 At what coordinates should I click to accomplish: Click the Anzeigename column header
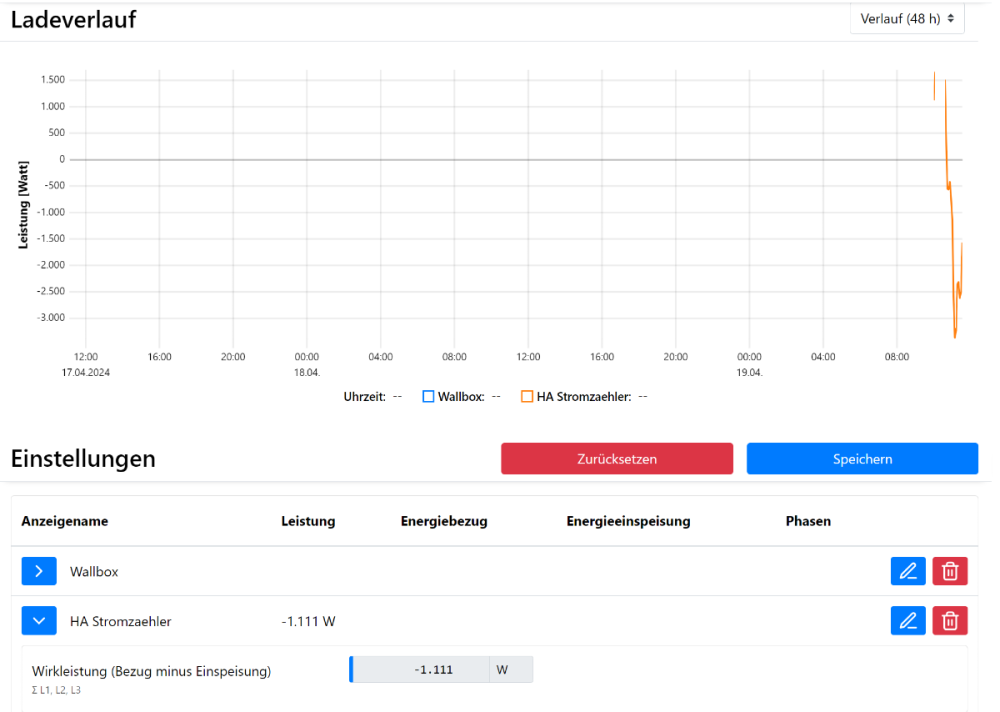click(65, 521)
